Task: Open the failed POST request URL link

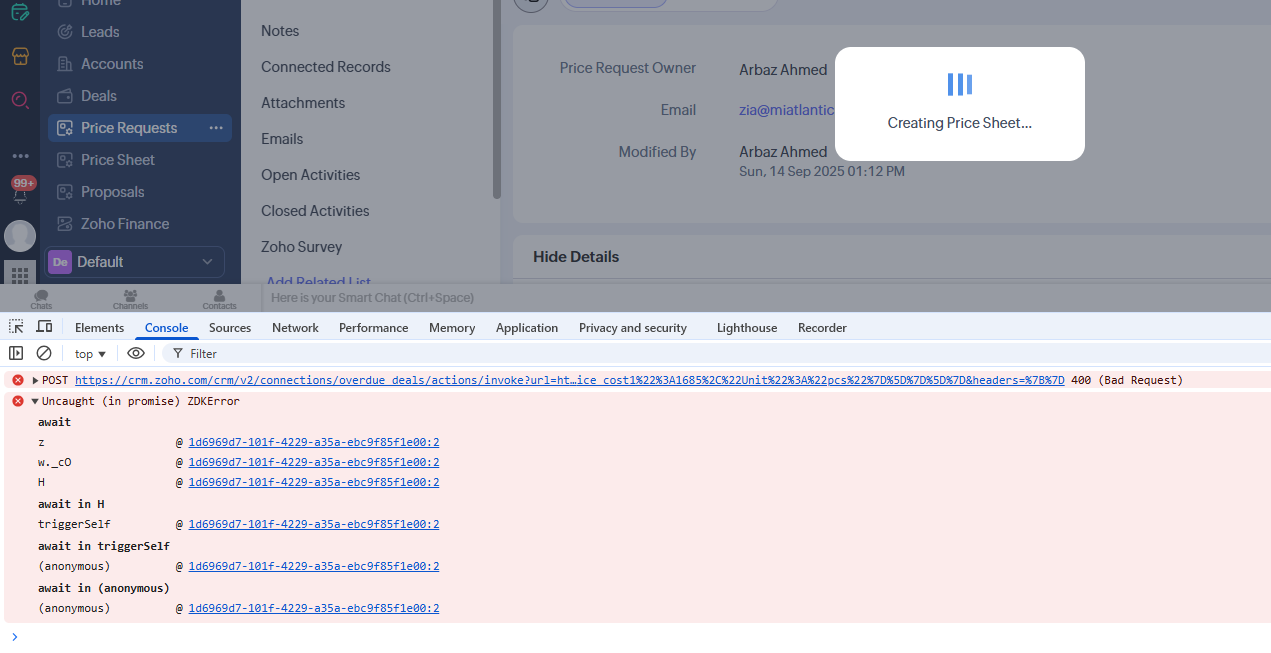Action: click(570, 380)
